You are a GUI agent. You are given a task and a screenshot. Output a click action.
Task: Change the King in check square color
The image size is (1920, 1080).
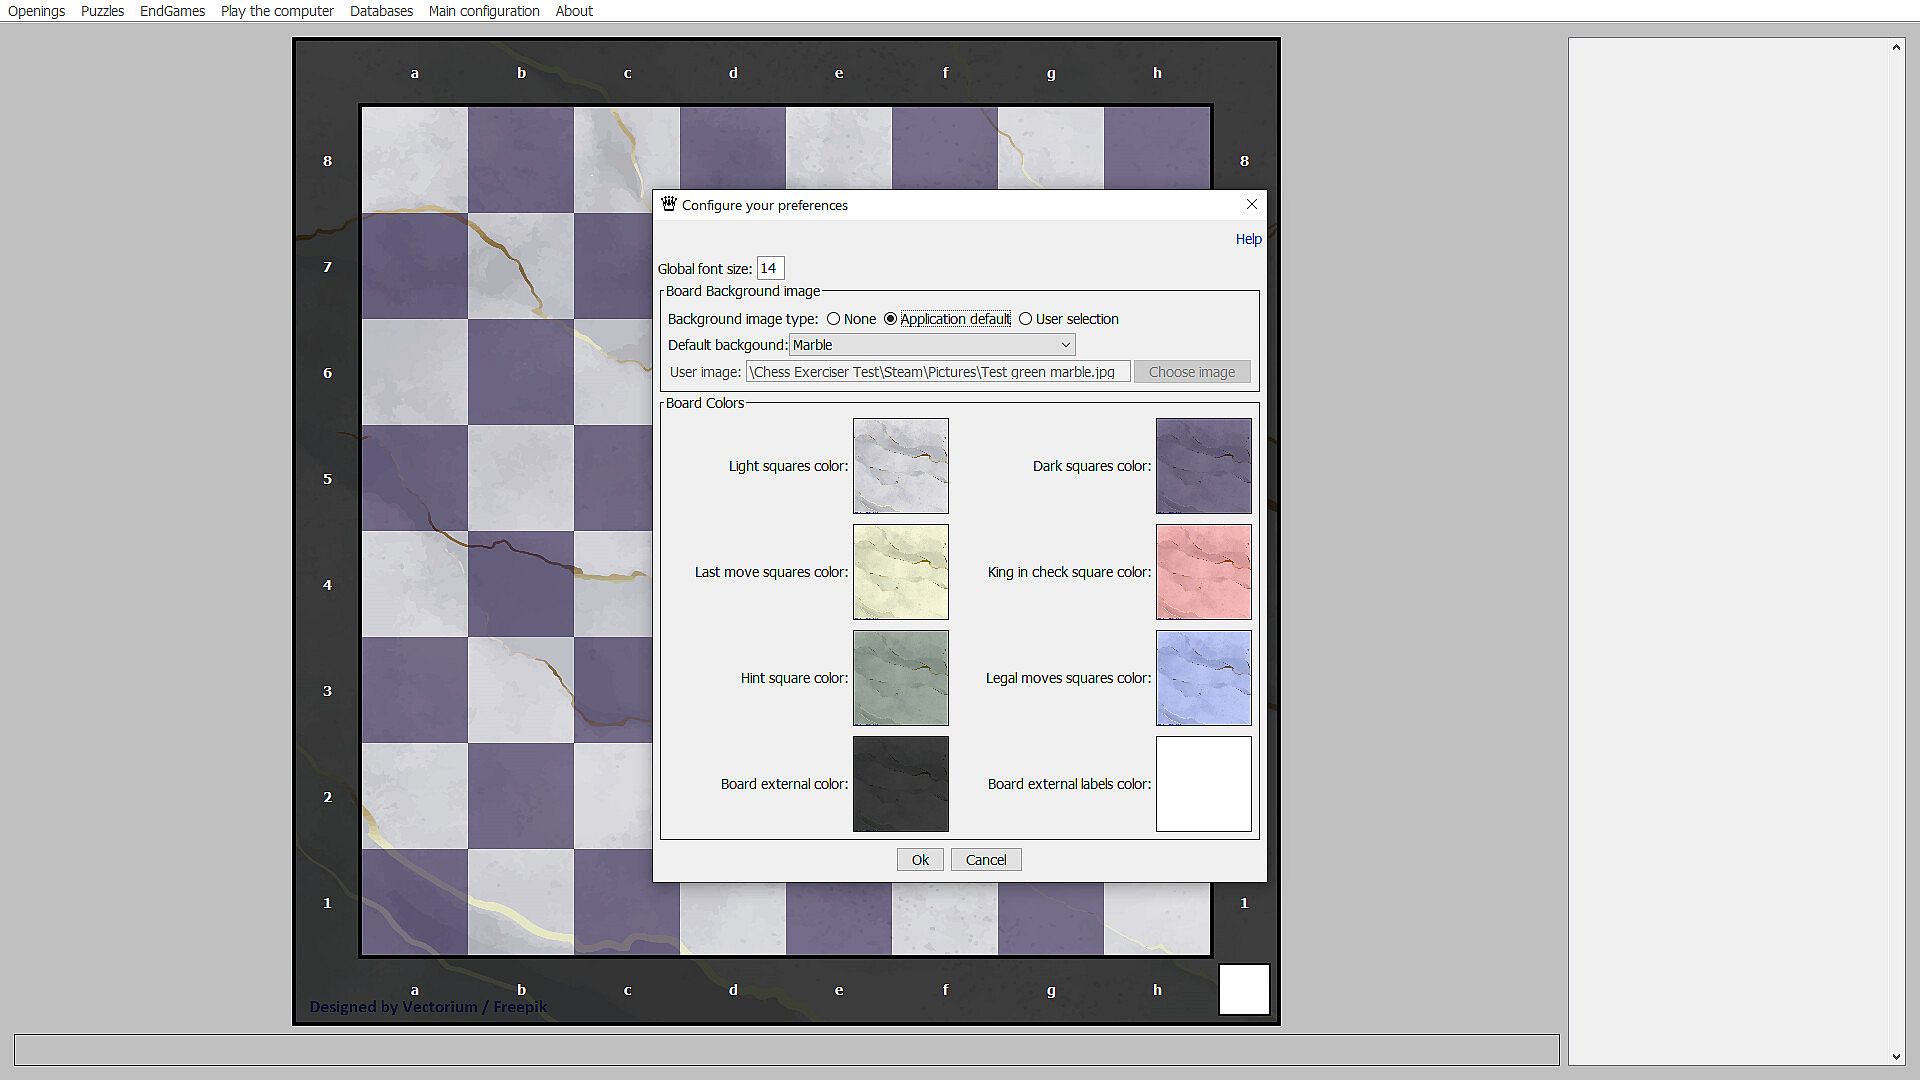1203,572
